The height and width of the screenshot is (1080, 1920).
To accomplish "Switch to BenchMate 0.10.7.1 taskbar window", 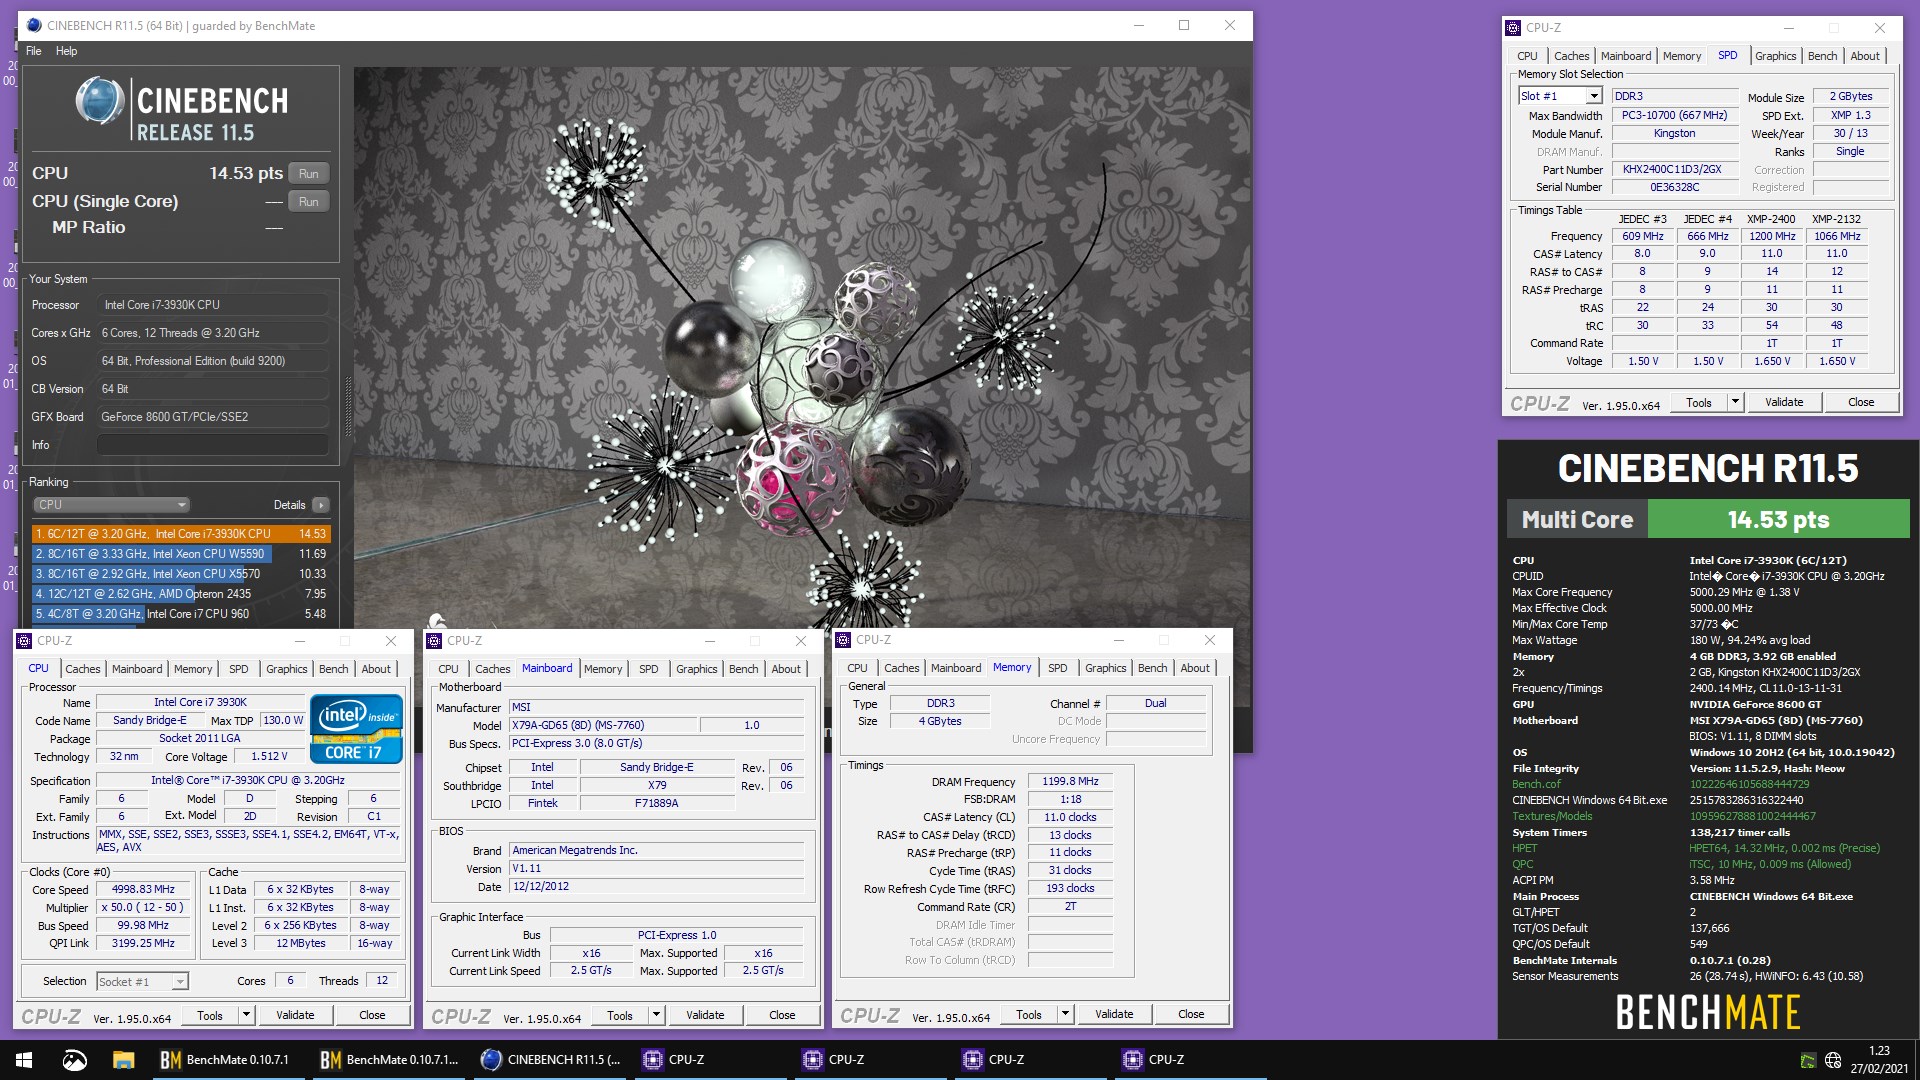I will pyautogui.click(x=227, y=1060).
